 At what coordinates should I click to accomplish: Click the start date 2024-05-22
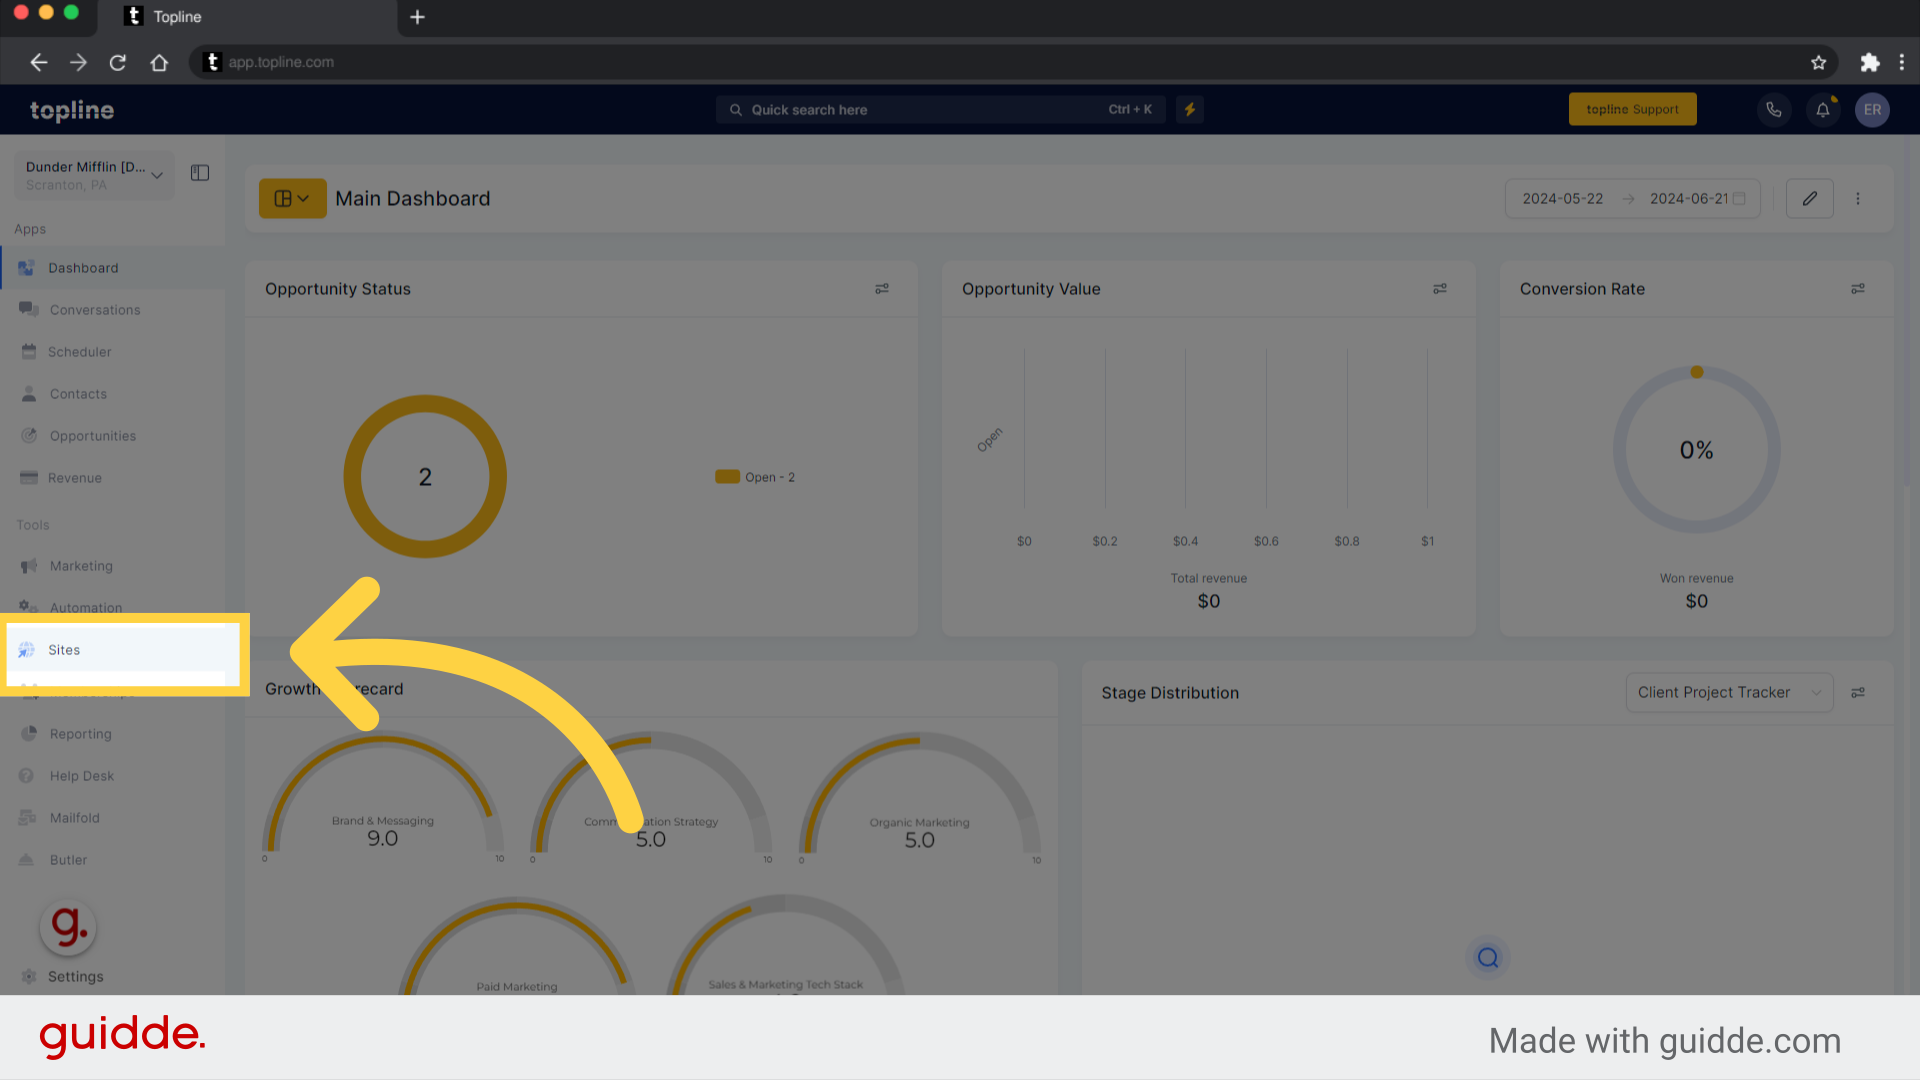1562,199
